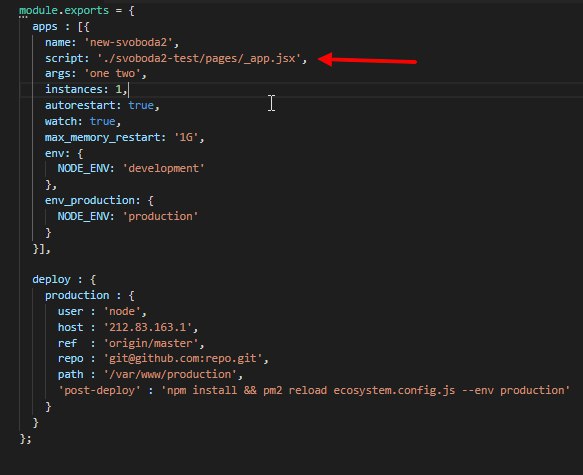
Task: Click the 'host' key in deploy
Action: click(70, 327)
